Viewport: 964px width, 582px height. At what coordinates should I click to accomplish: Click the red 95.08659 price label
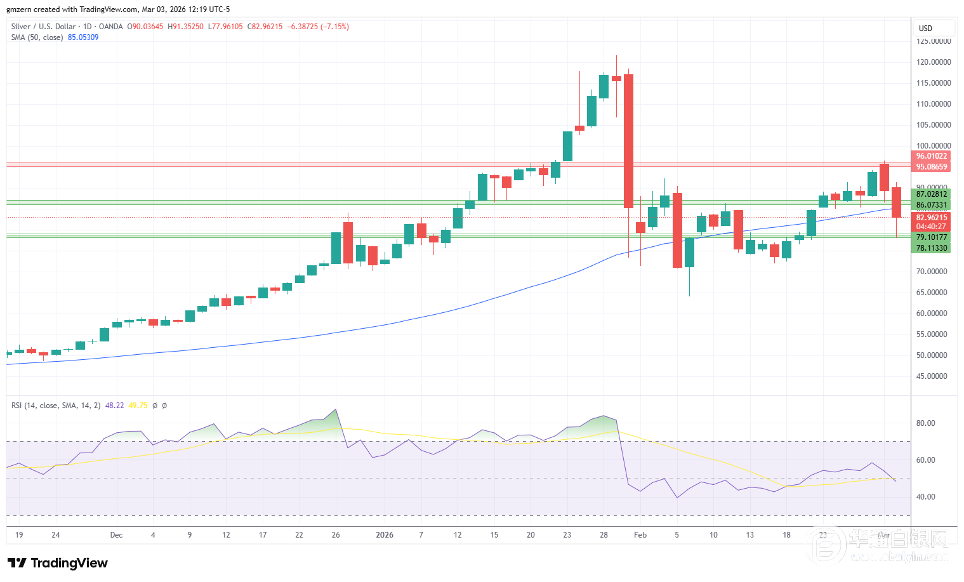point(930,167)
